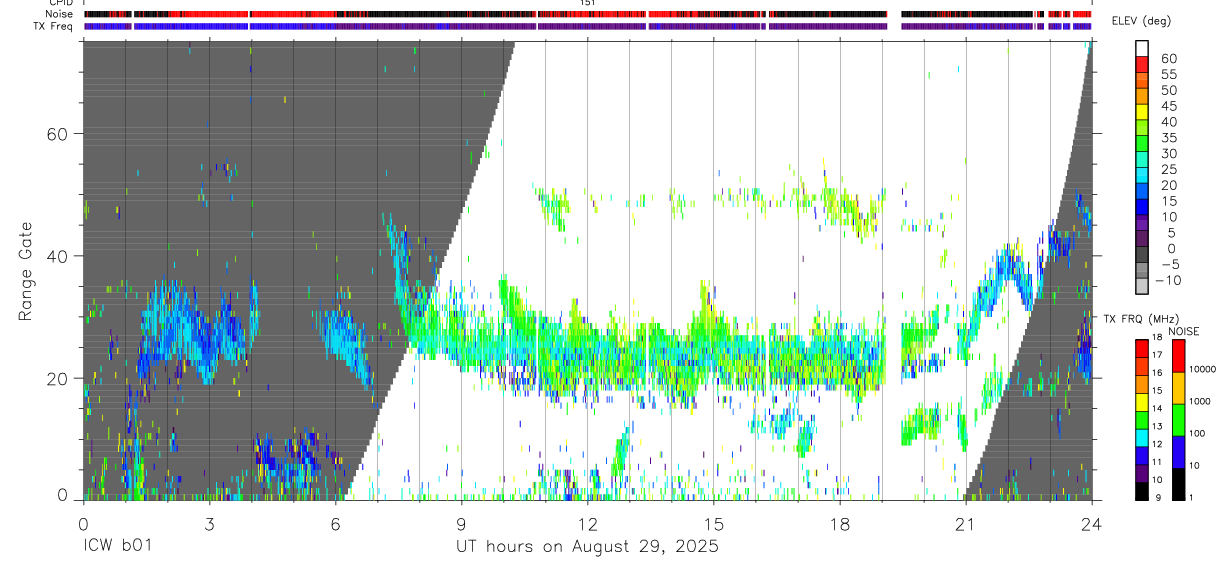Click the light gray bottom segment of ELEV color bar

1143,287
